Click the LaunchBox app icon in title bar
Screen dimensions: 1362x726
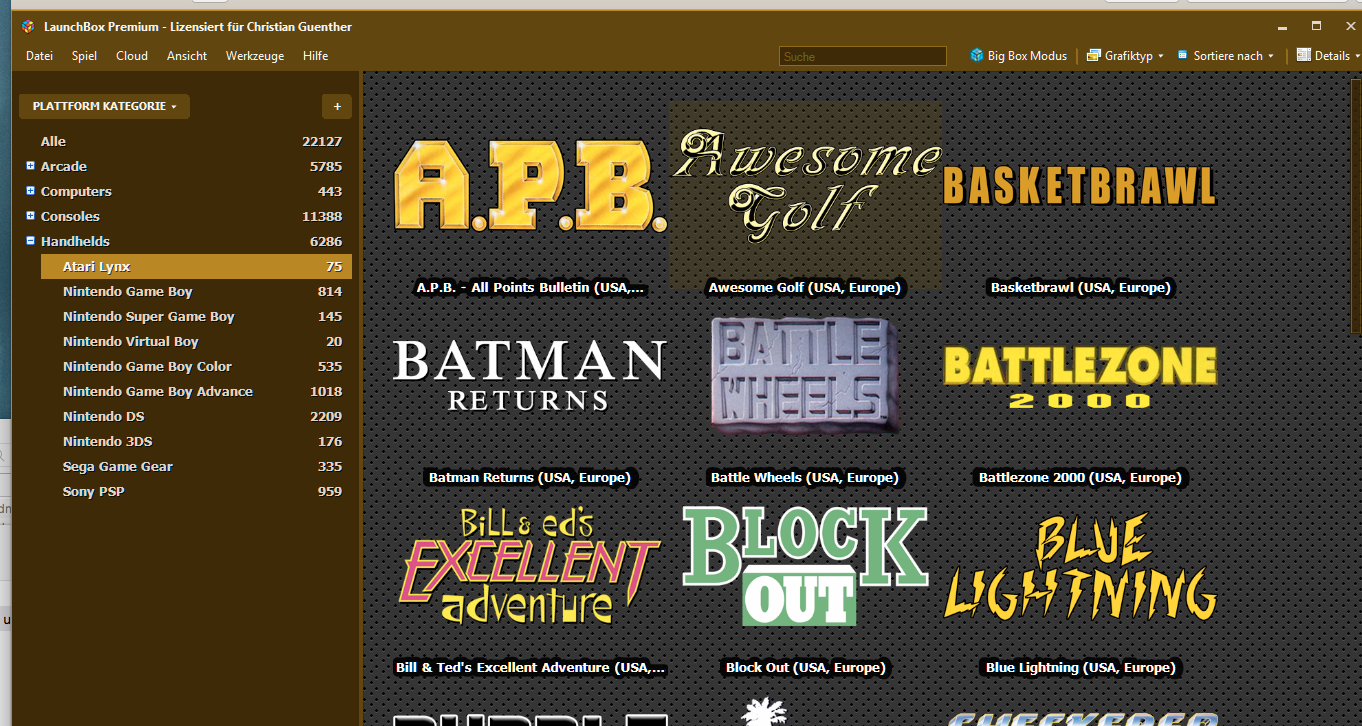tap(28, 27)
